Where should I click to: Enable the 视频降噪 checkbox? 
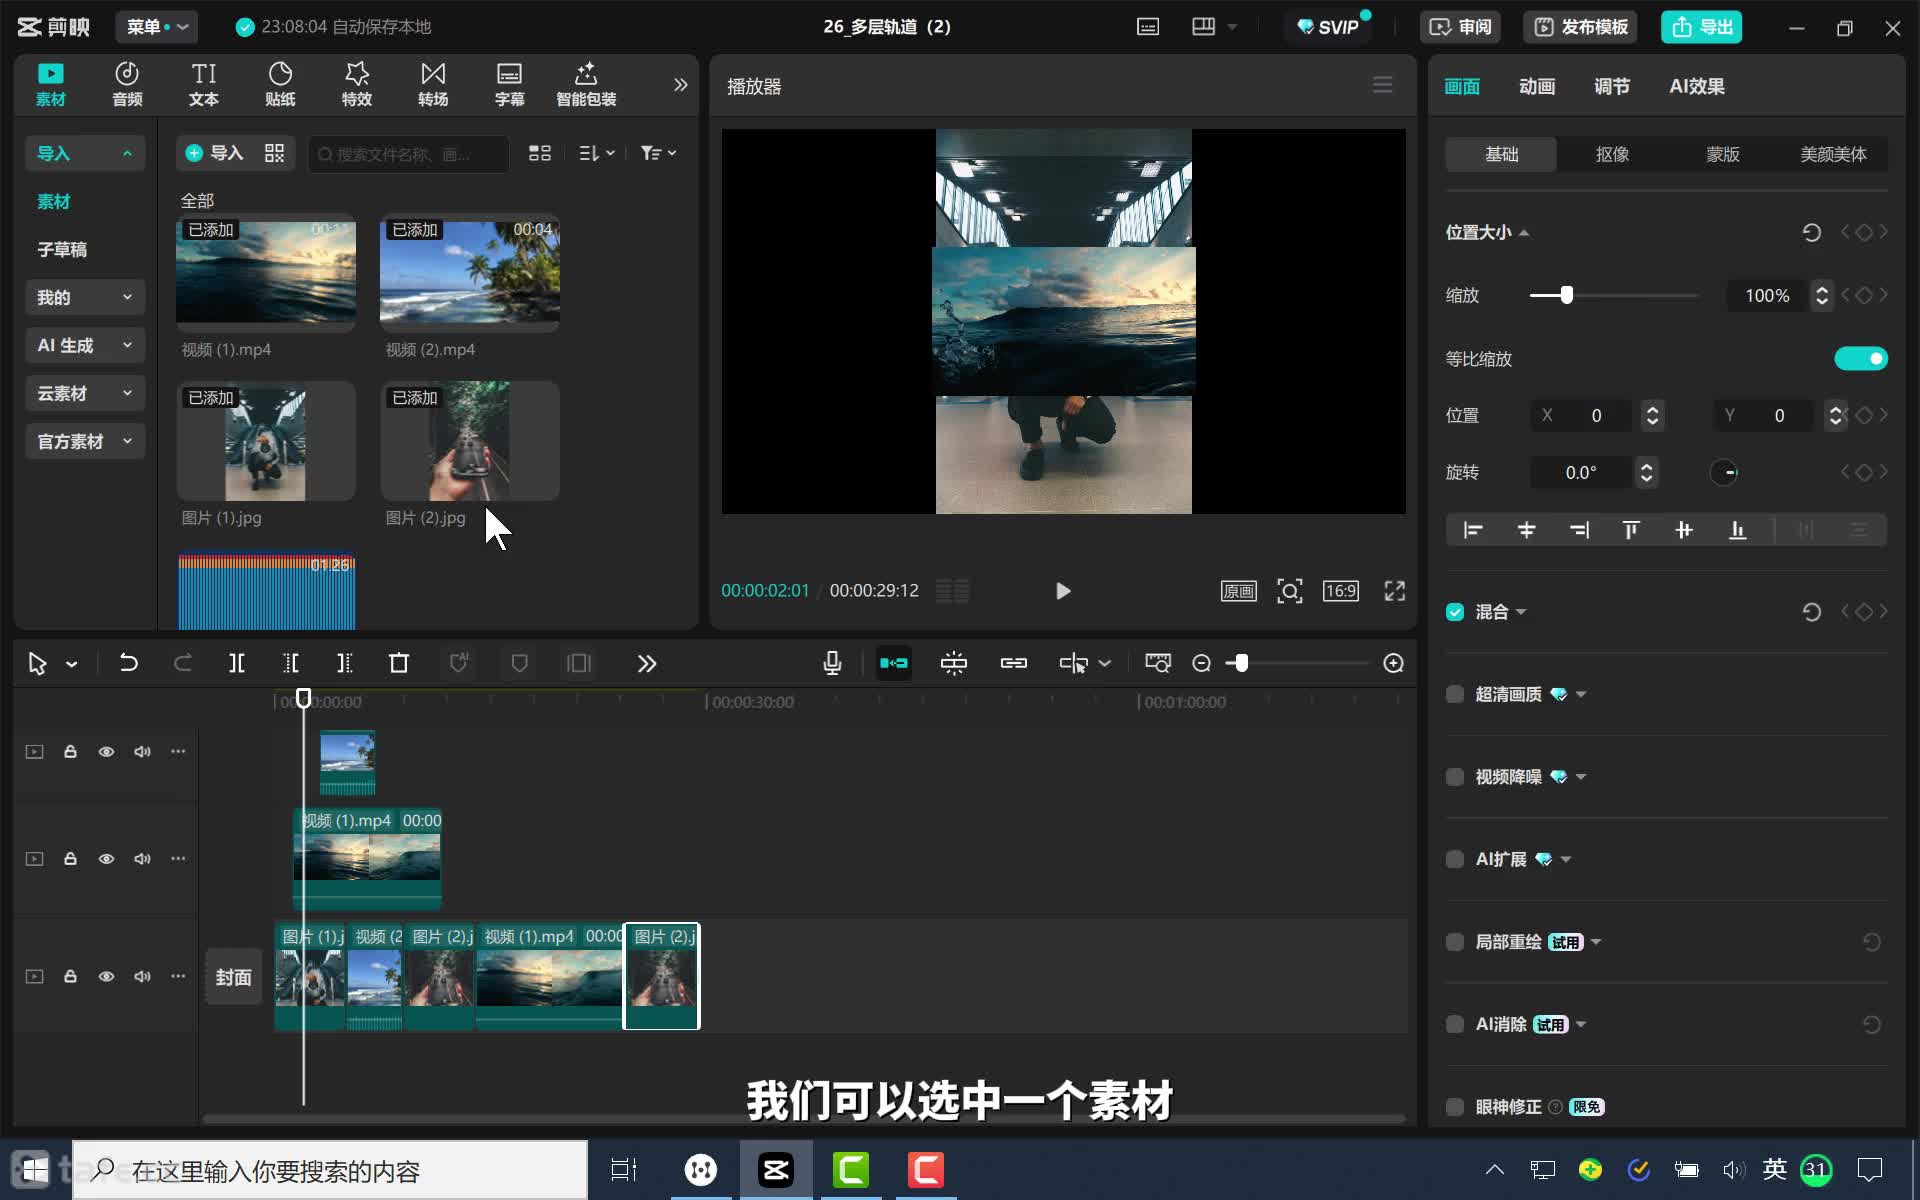1455,777
